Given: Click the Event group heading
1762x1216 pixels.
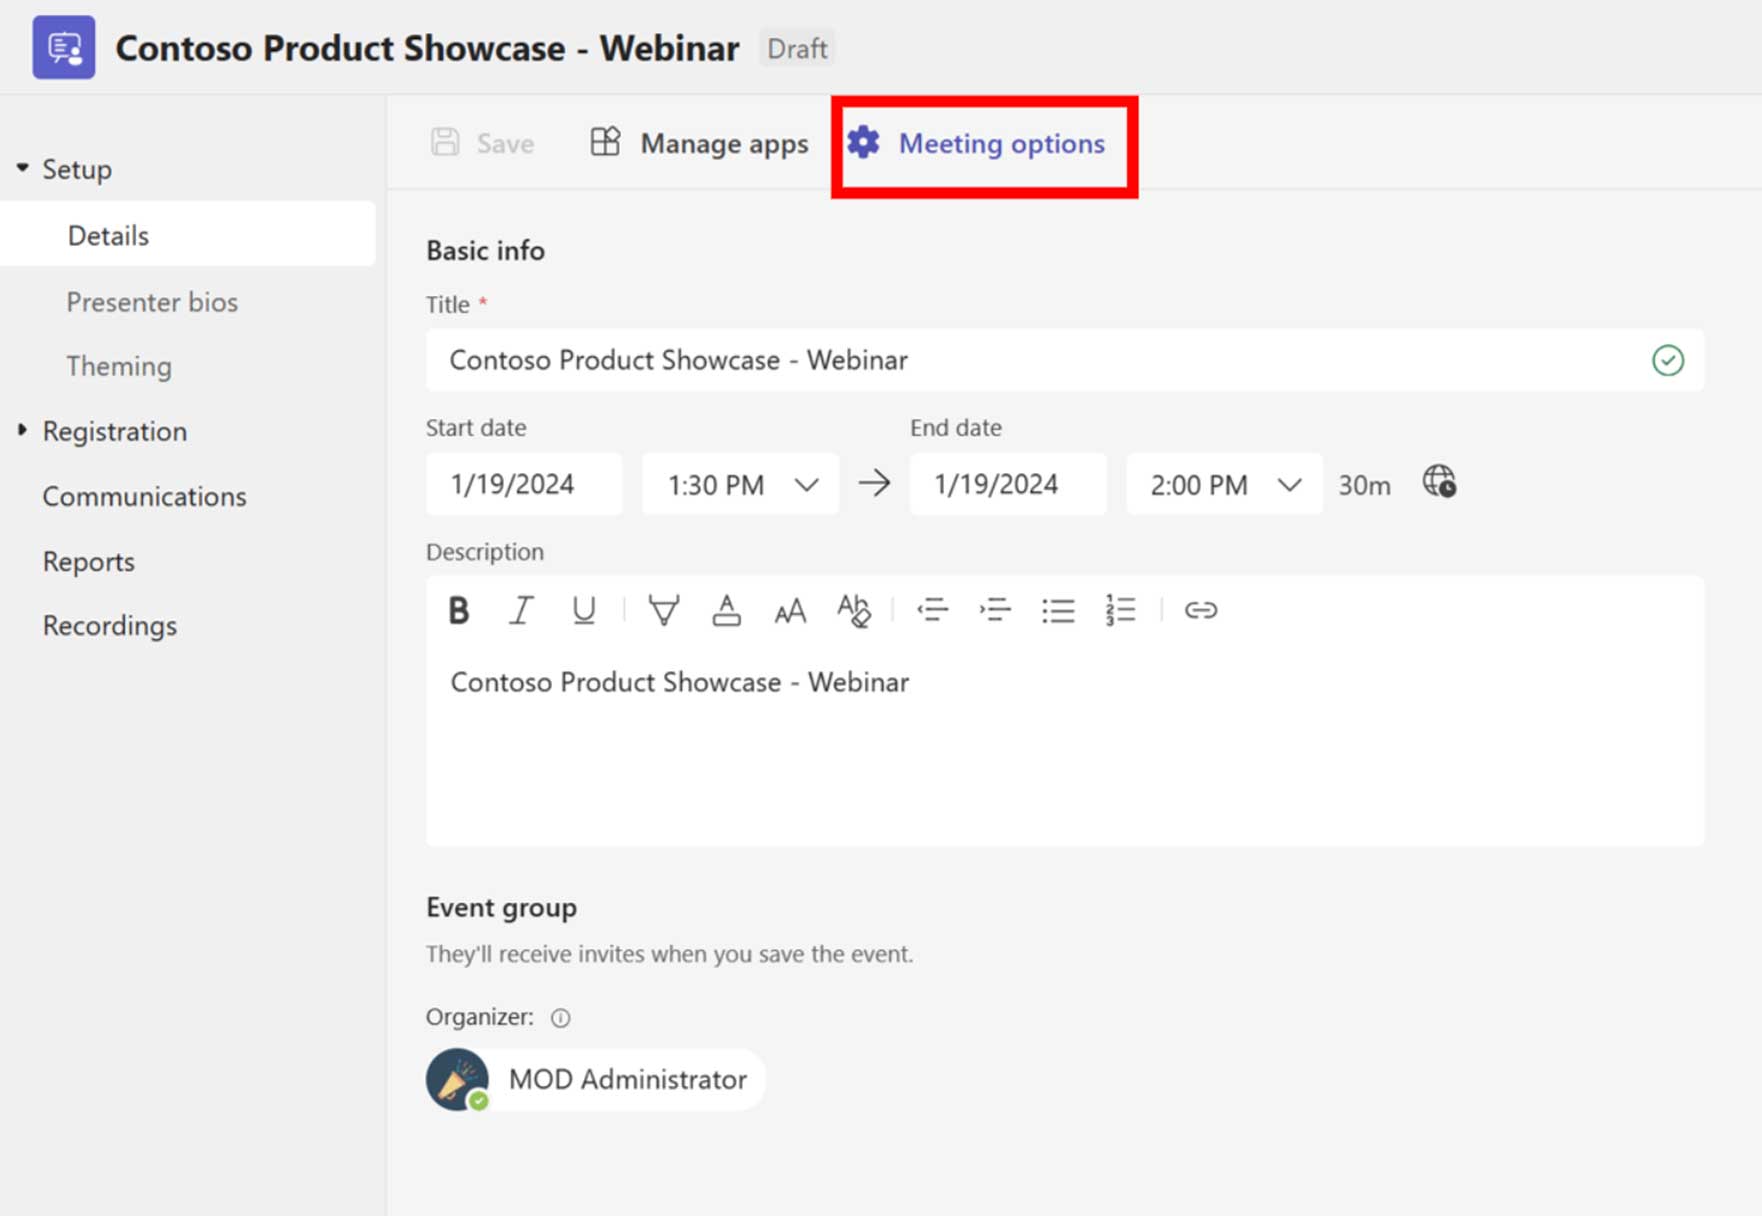Looking at the screenshot, I should pyautogui.click(x=501, y=907).
